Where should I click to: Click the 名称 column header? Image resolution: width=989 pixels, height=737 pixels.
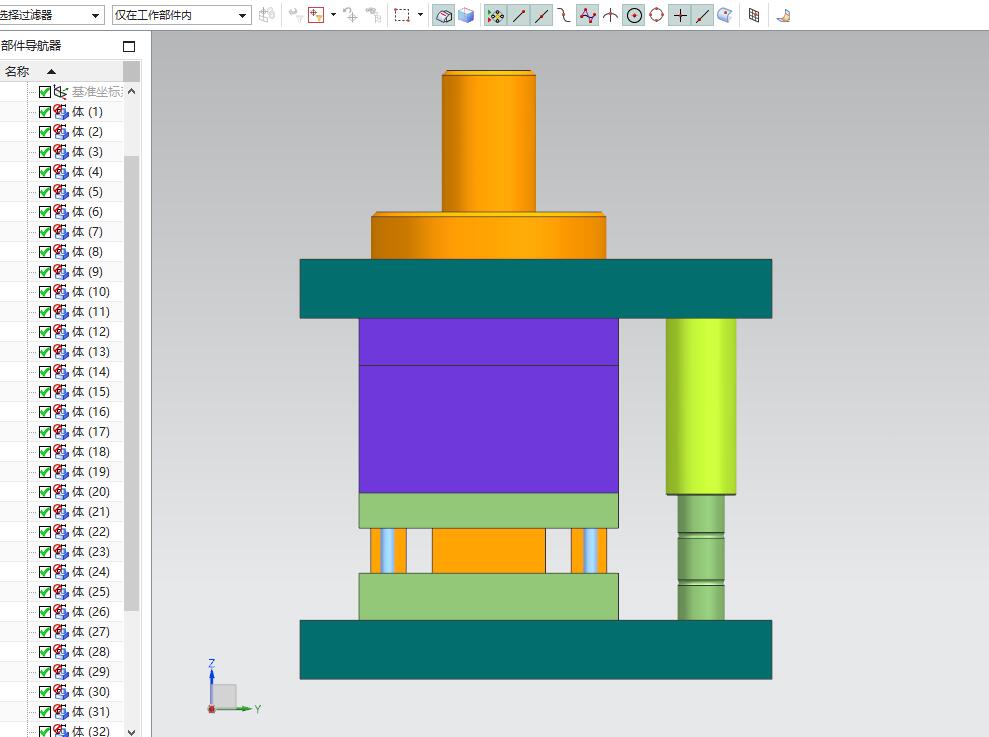point(18,71)
